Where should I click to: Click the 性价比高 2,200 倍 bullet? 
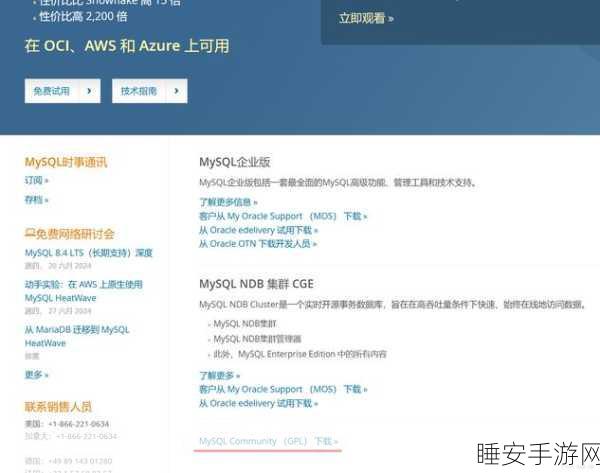pos(83,16)
